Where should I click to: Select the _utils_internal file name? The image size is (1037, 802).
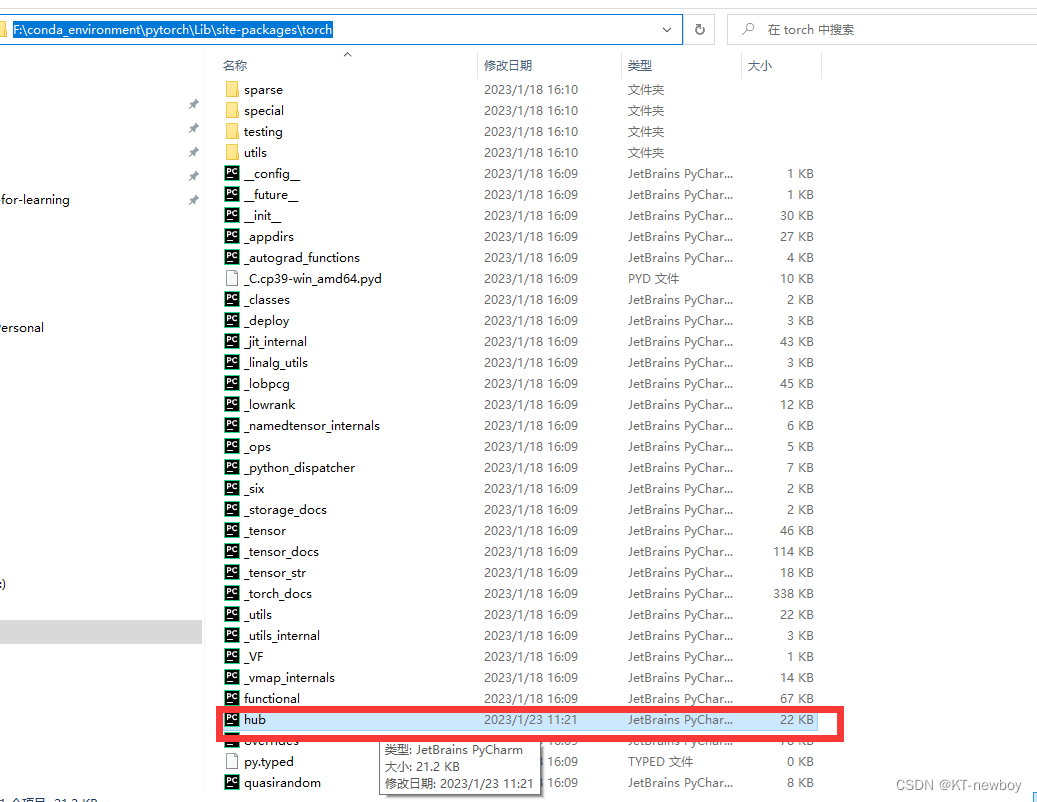coord(282,635)
